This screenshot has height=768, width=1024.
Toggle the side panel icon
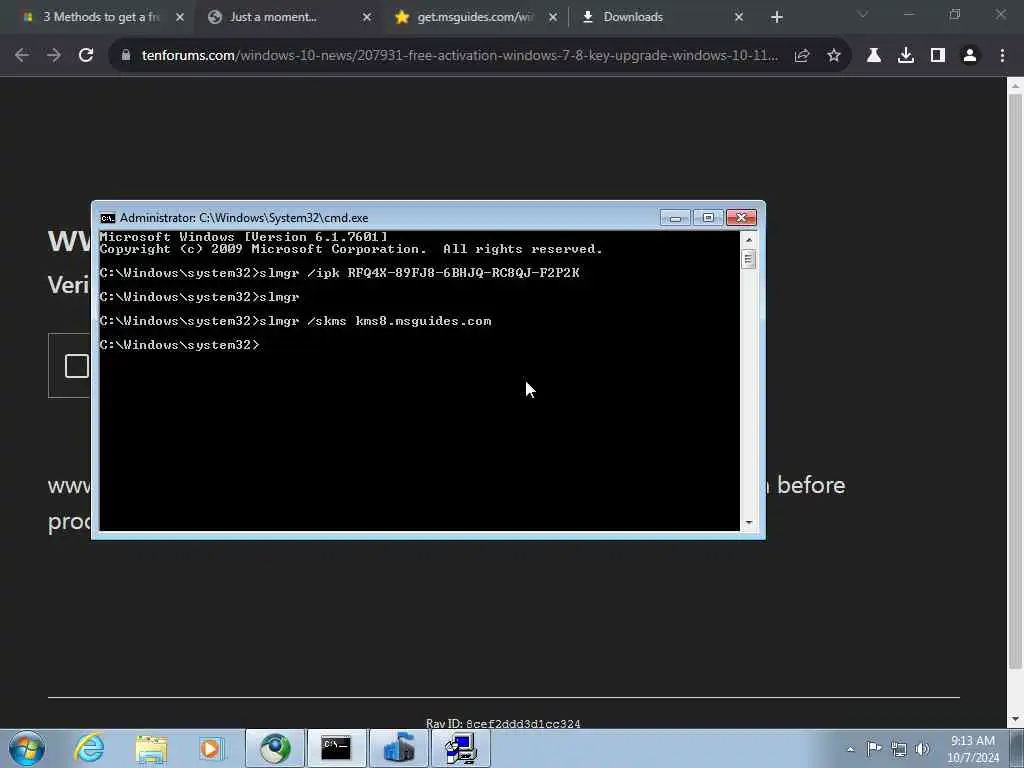point(938,56)
